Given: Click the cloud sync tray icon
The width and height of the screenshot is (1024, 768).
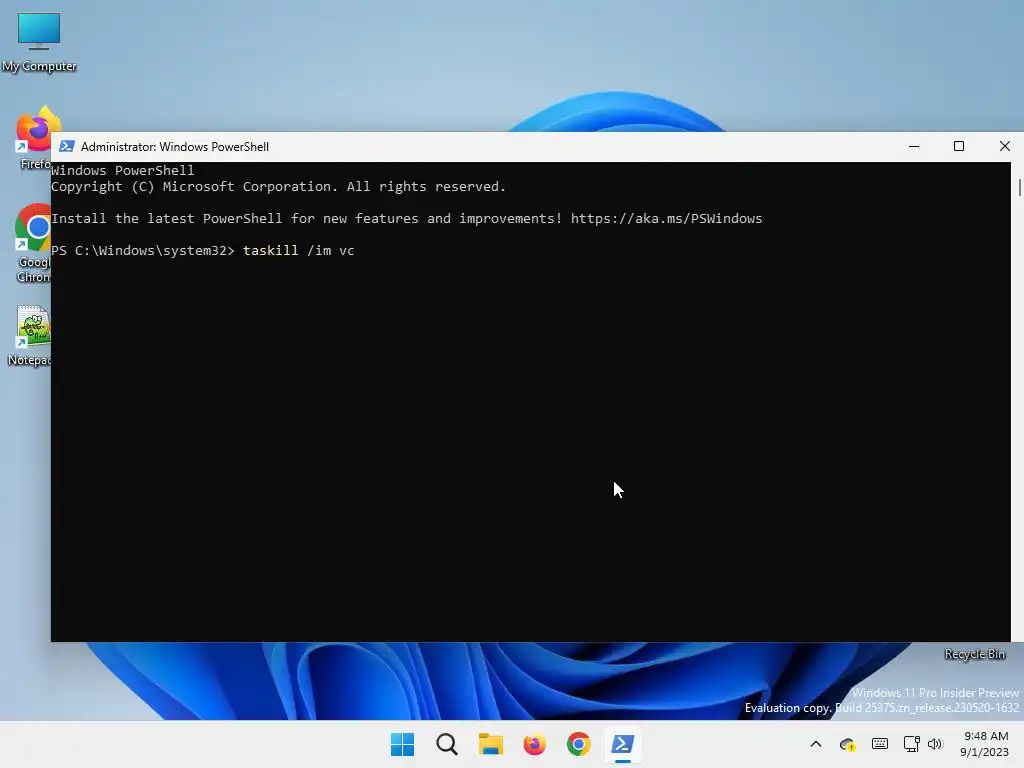Looking at the screenshot, I should click(x=848, y=744).
